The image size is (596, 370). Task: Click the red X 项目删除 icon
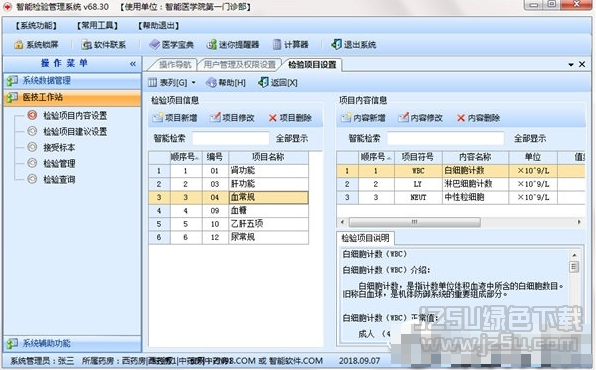[x=273, y=118]
